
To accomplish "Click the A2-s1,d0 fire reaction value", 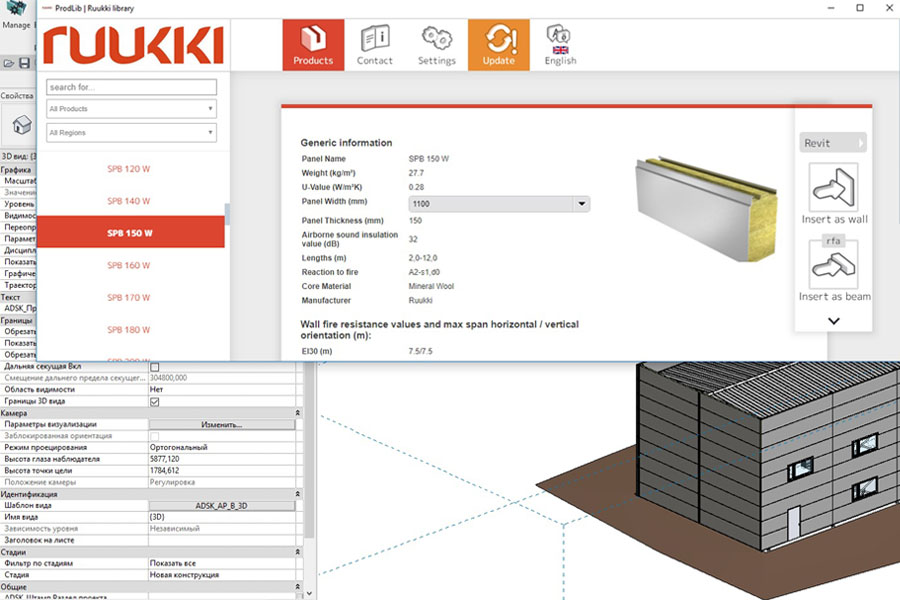I will [x=424, y=272].
